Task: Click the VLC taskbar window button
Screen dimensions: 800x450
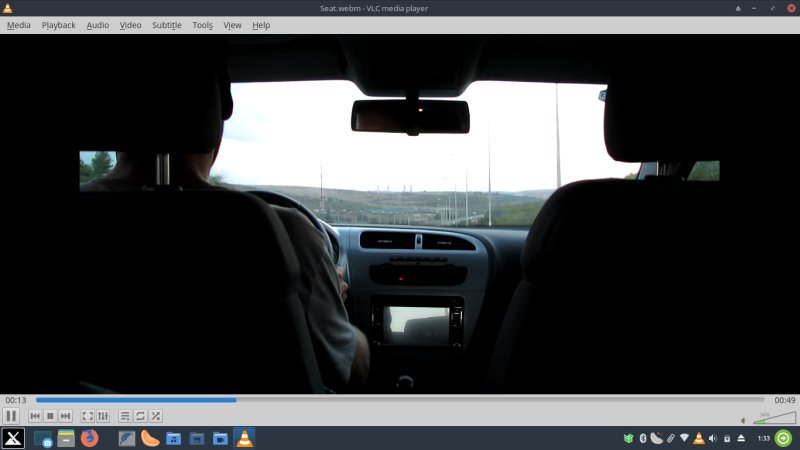Action: pos(244,438)
